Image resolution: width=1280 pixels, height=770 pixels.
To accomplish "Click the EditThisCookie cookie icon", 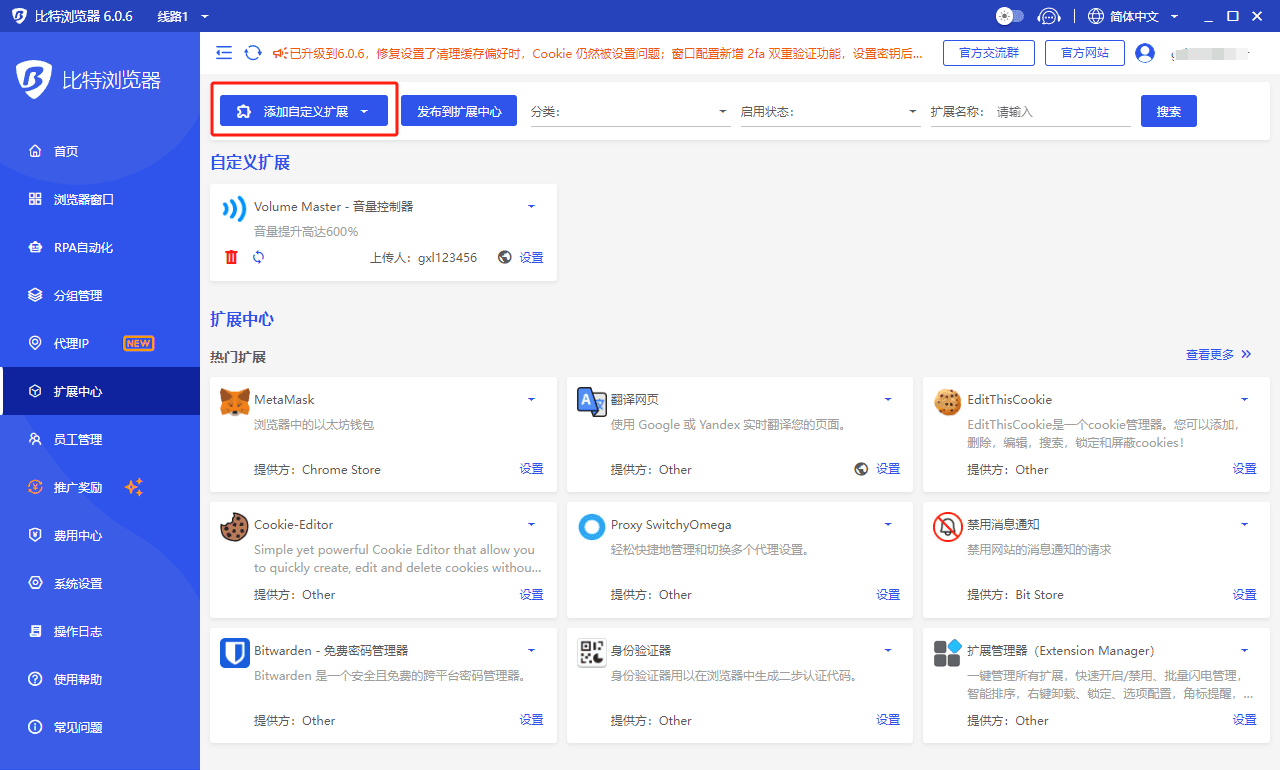I will [948, 402].
